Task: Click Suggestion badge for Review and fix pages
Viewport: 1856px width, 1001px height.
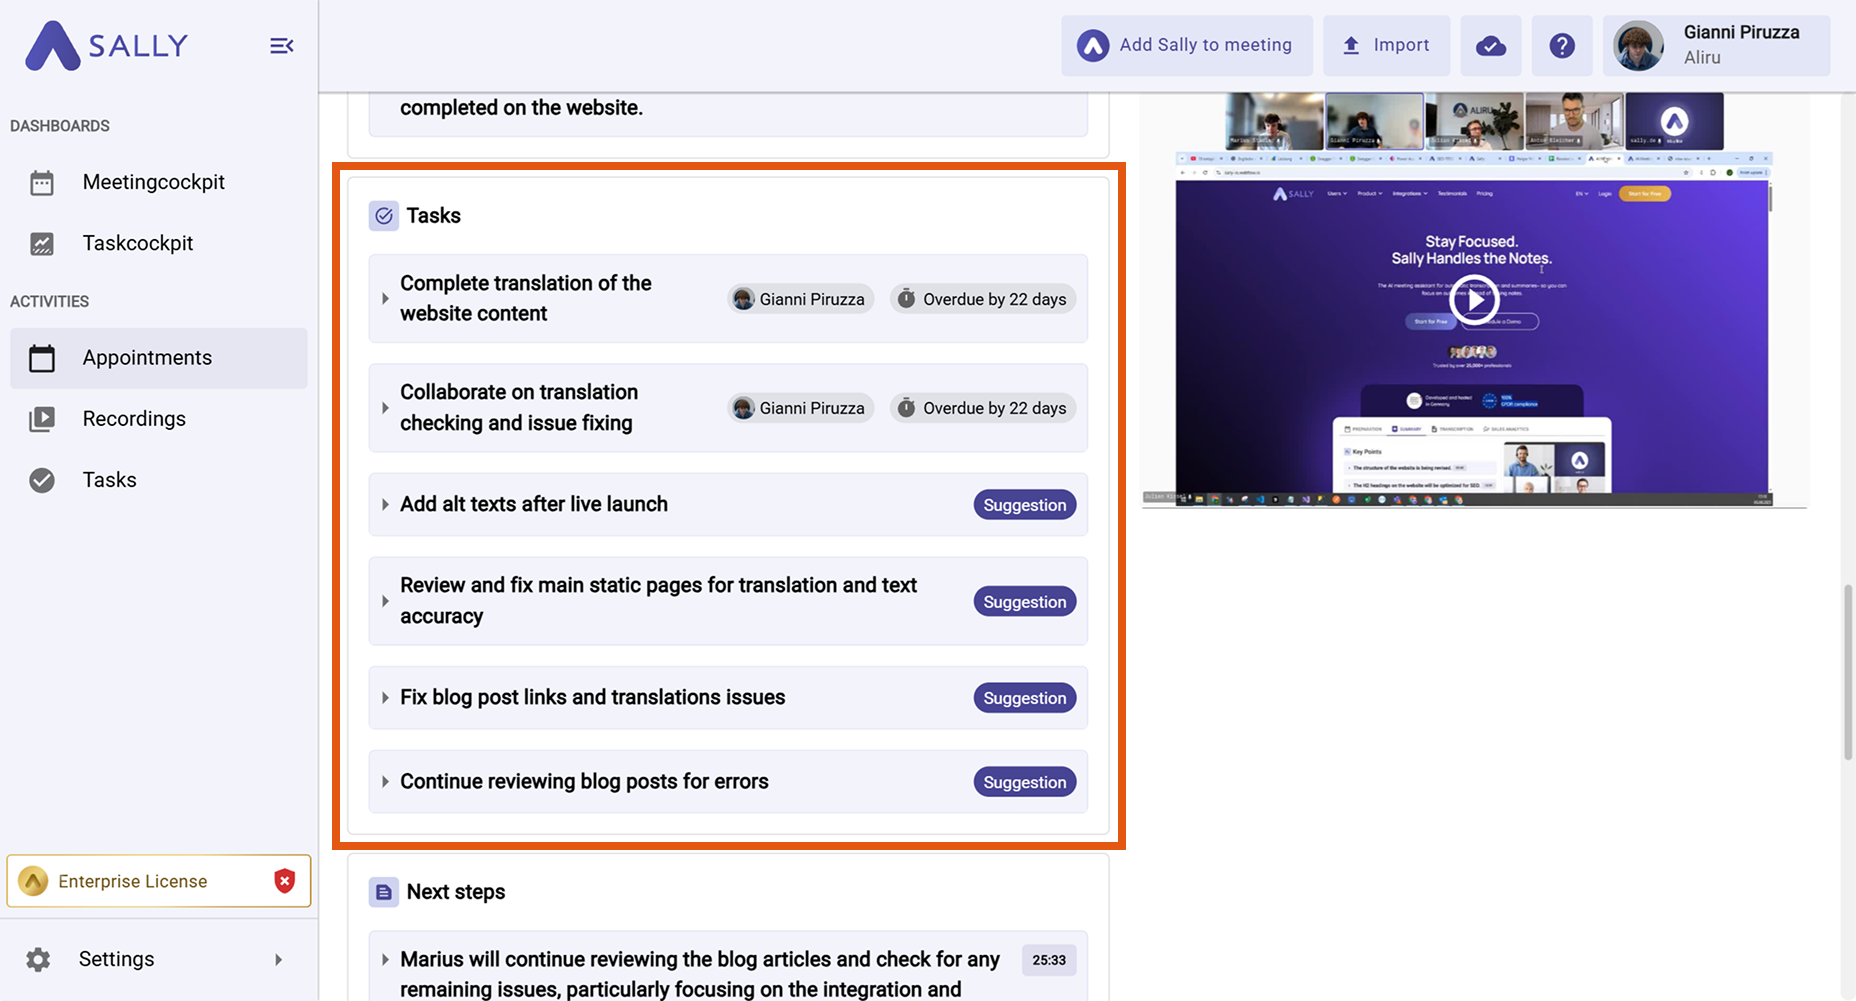Action: coord(1025,602)
